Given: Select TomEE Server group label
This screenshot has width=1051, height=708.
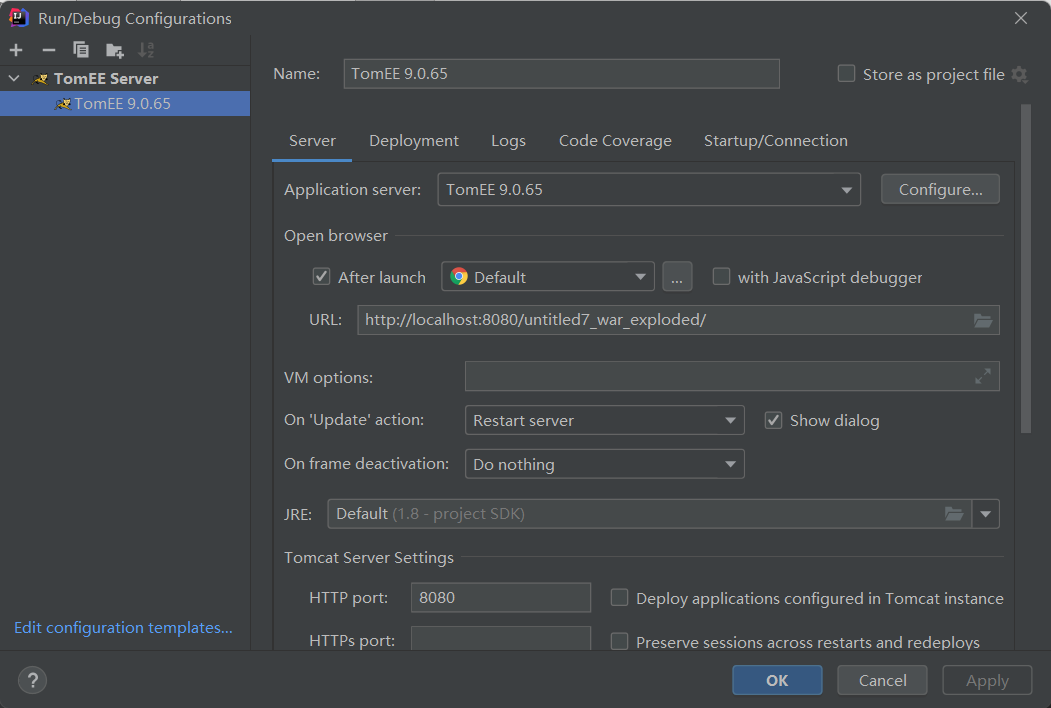Looking at the screenshot, I should (106, 78).
